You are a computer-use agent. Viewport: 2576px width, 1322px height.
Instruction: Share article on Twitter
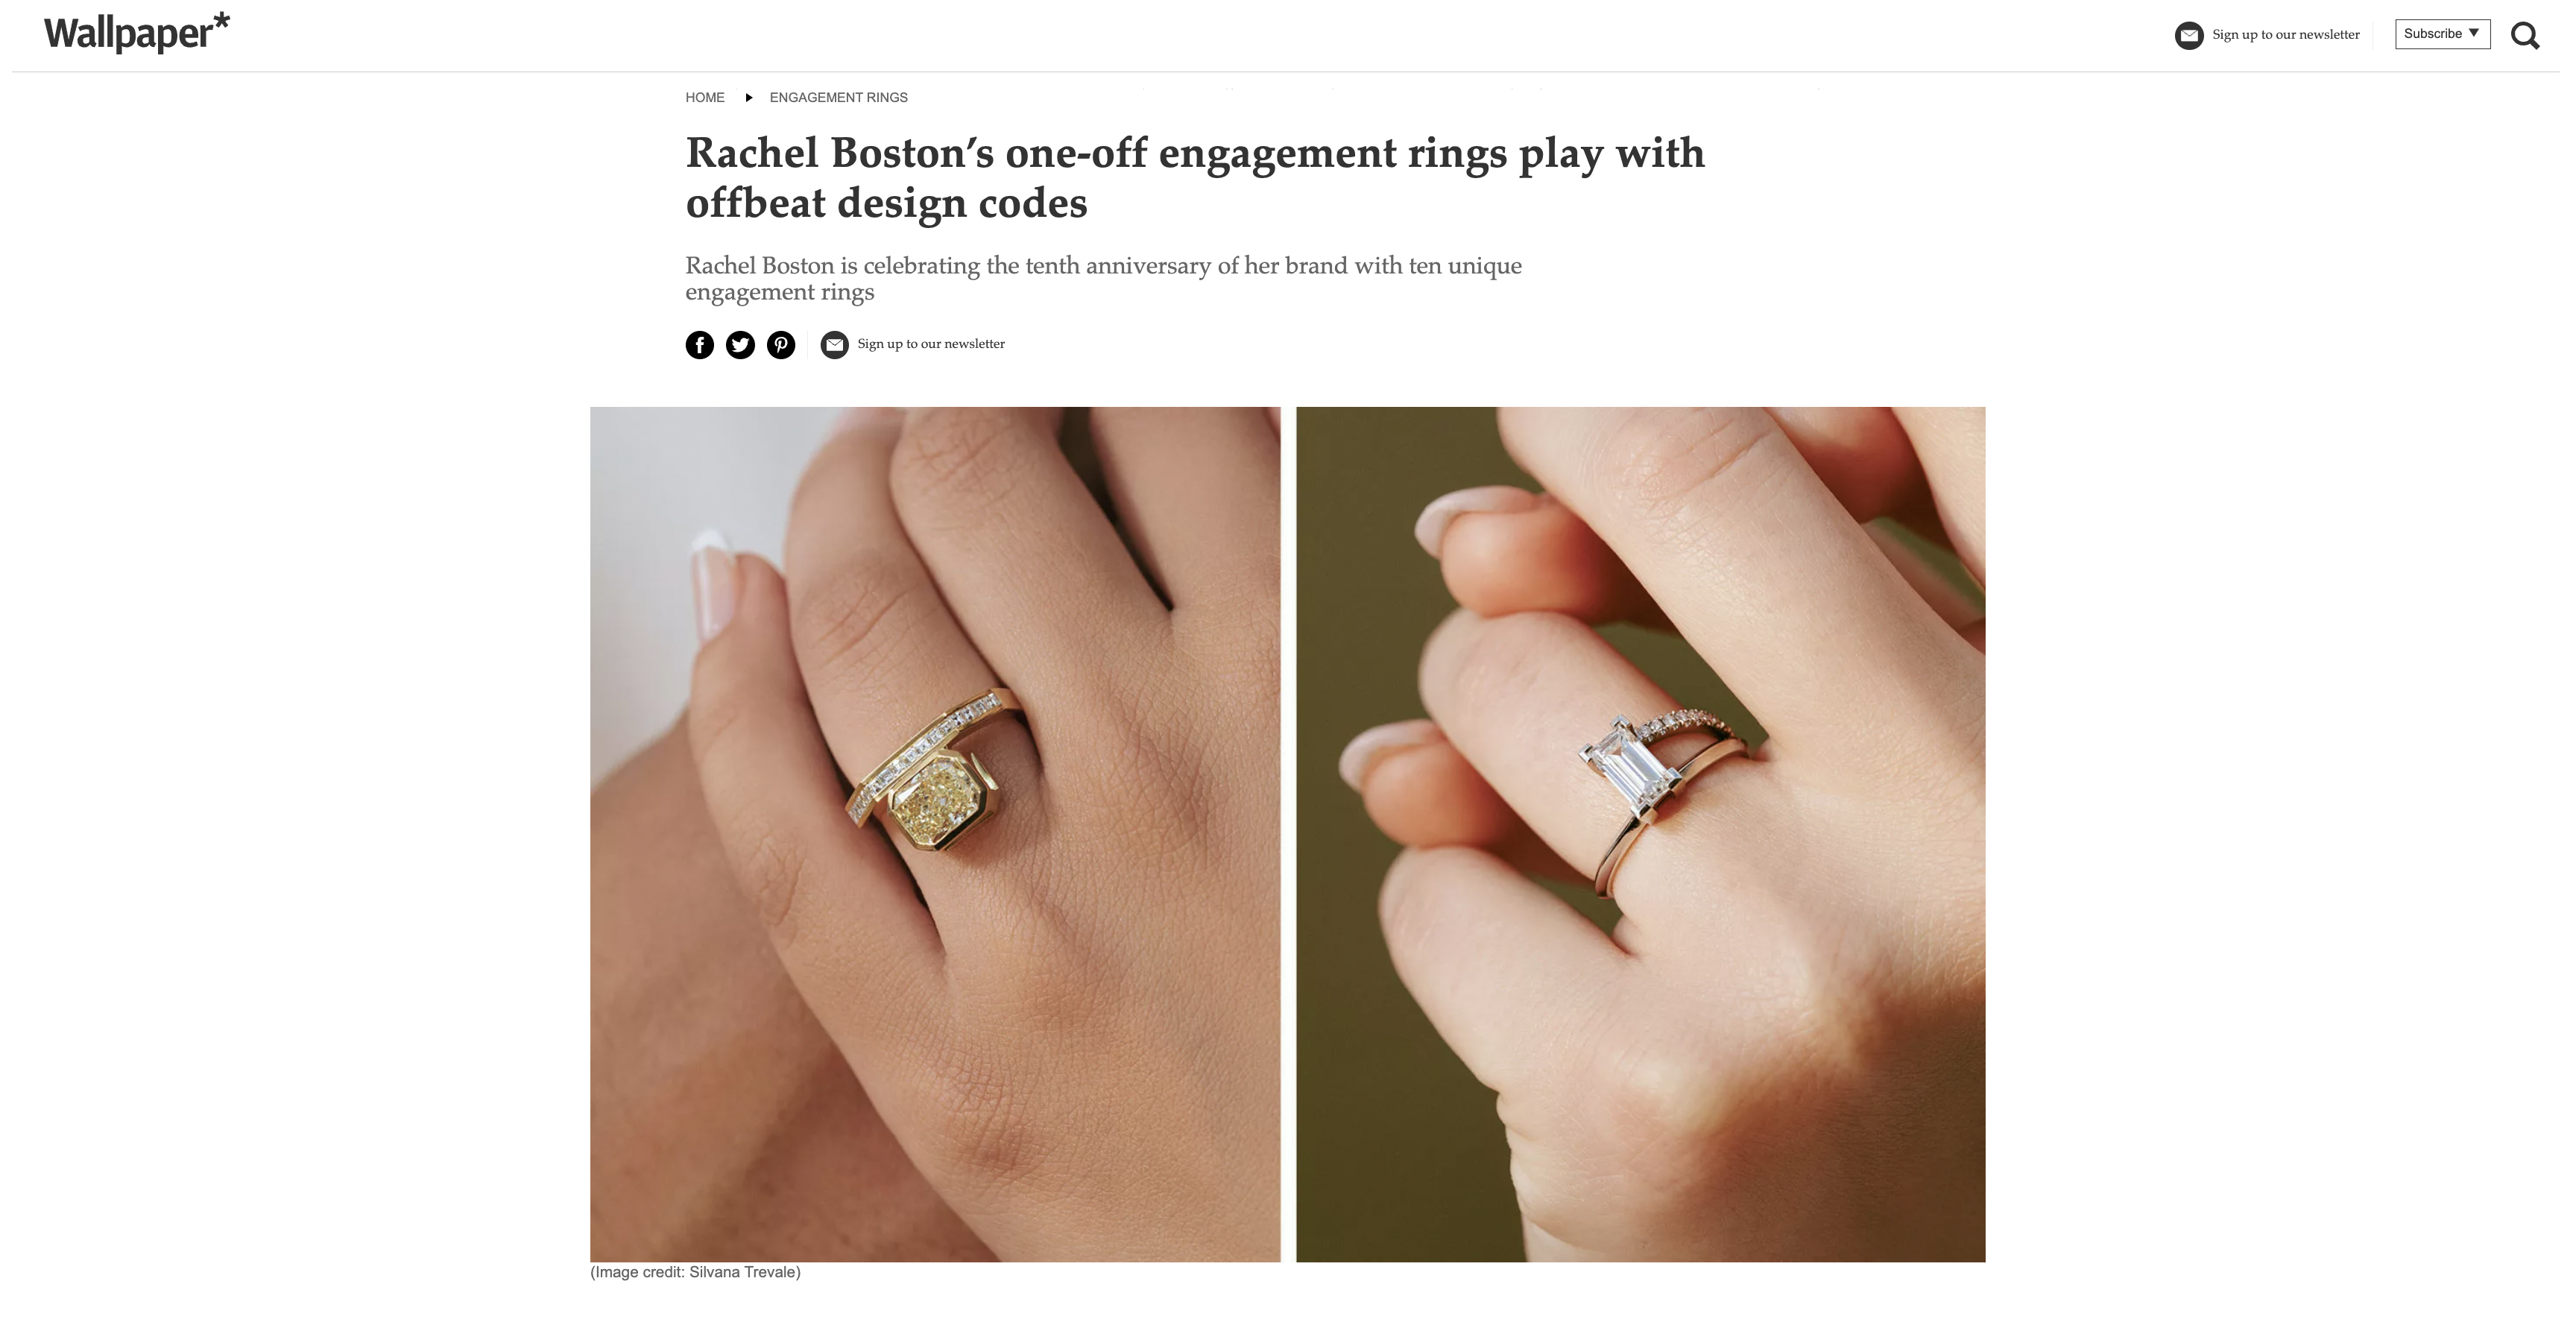pos(740,345)
